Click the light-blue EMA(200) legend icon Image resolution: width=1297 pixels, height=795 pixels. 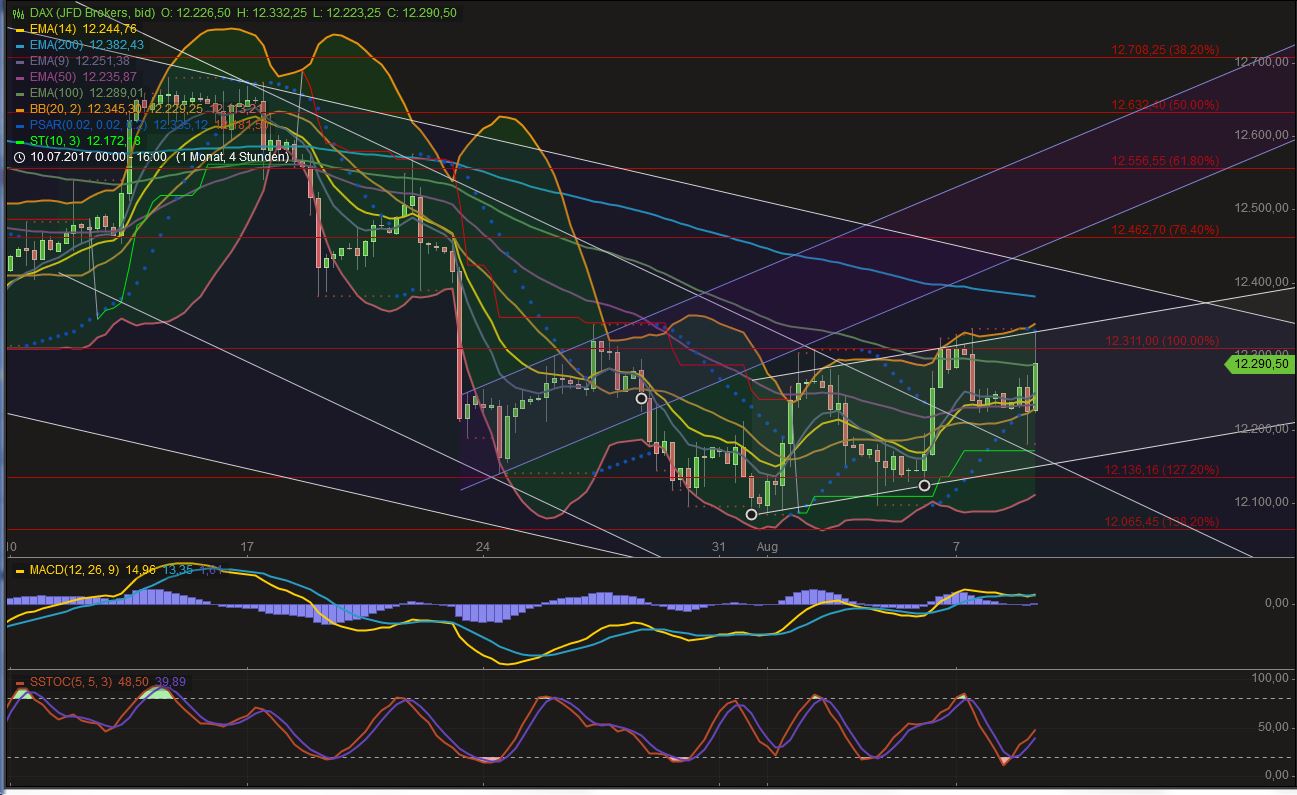pyautogui.click(x=21, y=45)
